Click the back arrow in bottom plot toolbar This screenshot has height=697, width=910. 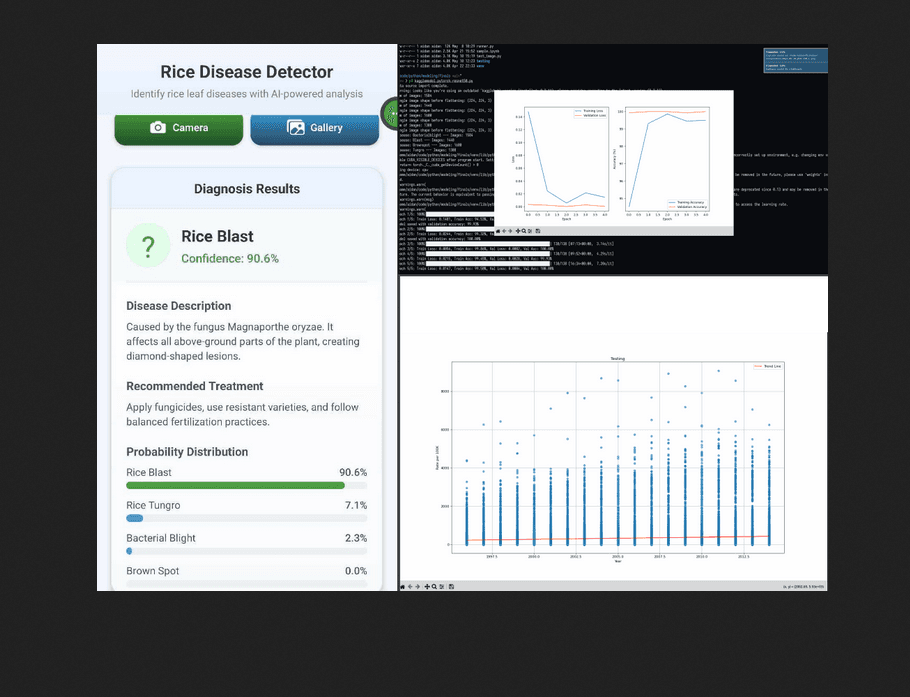410,586
